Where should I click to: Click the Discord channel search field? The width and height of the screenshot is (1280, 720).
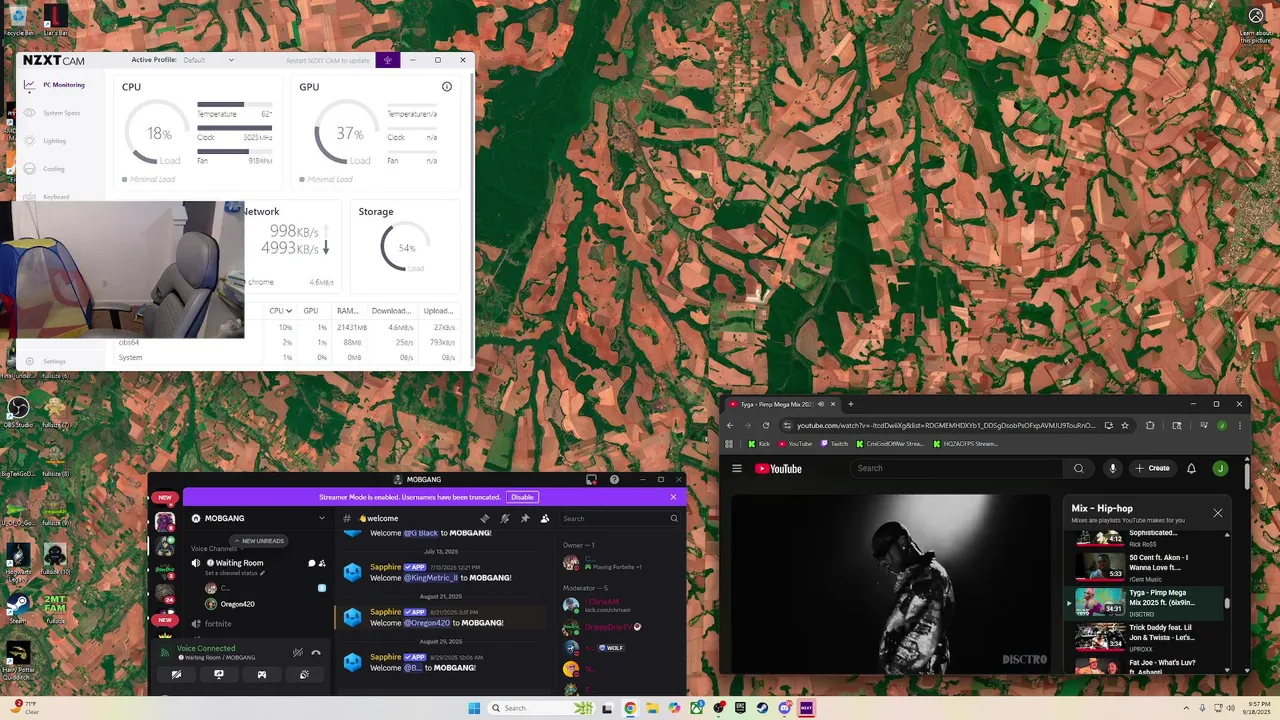click(620, 519)
